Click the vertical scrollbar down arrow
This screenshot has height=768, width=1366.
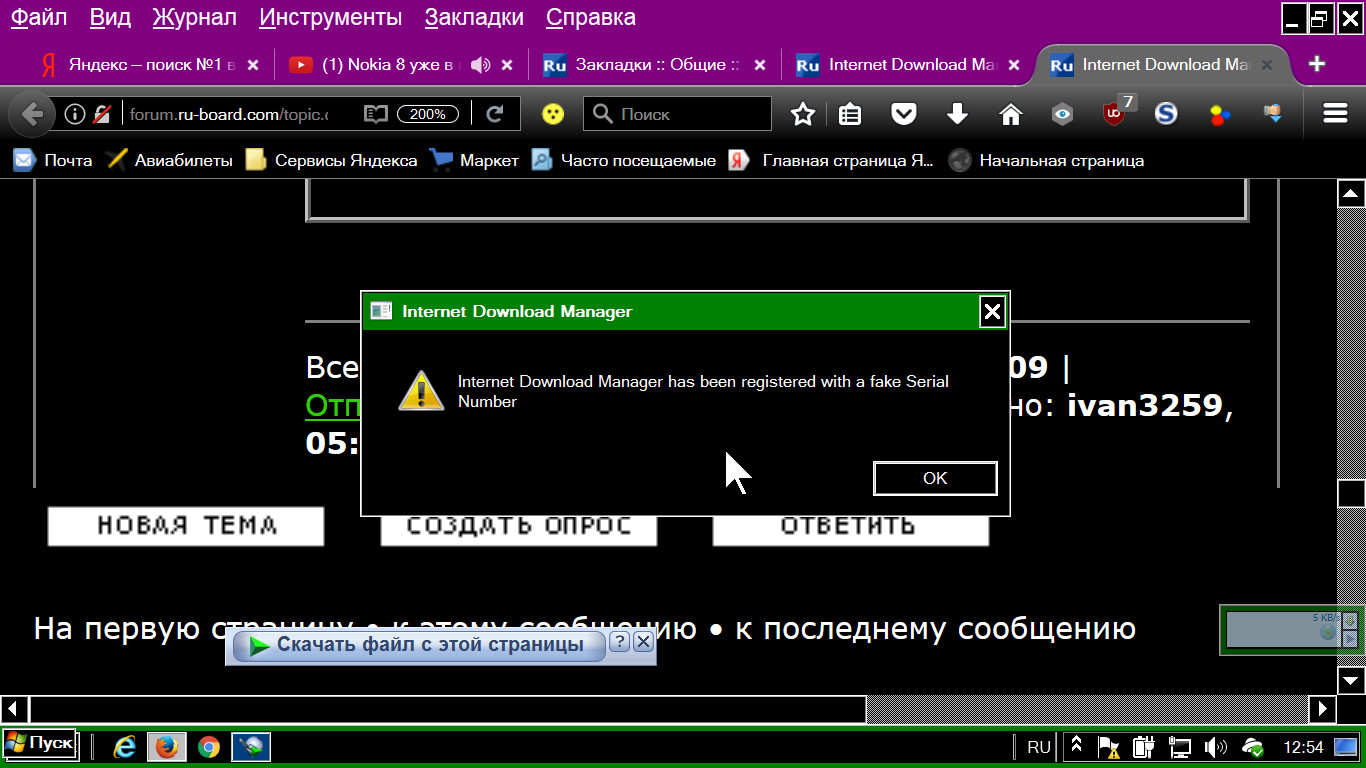1351,680
